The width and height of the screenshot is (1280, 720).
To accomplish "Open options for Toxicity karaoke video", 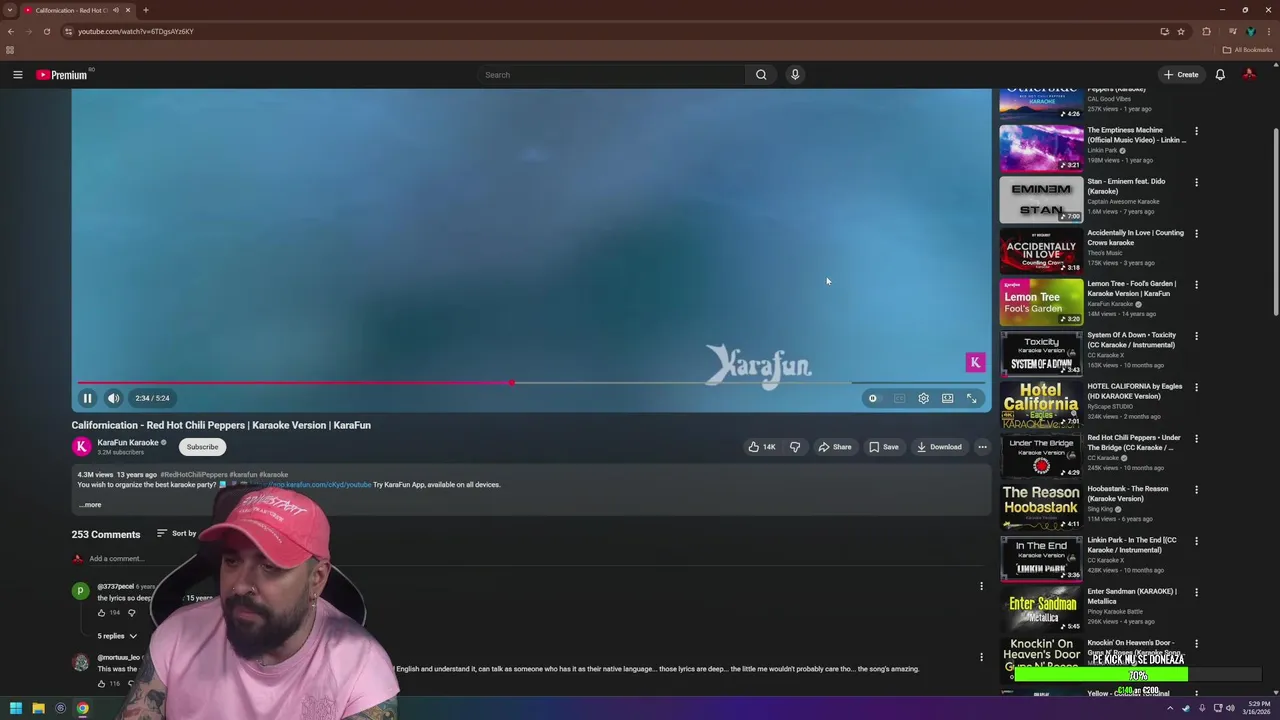I will [1196, 336].
